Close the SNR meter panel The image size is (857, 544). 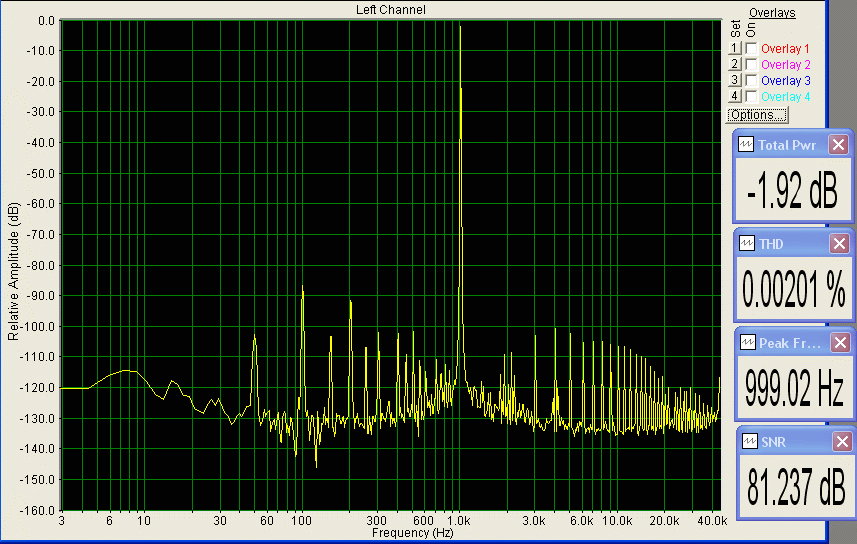tap(842, 441)
